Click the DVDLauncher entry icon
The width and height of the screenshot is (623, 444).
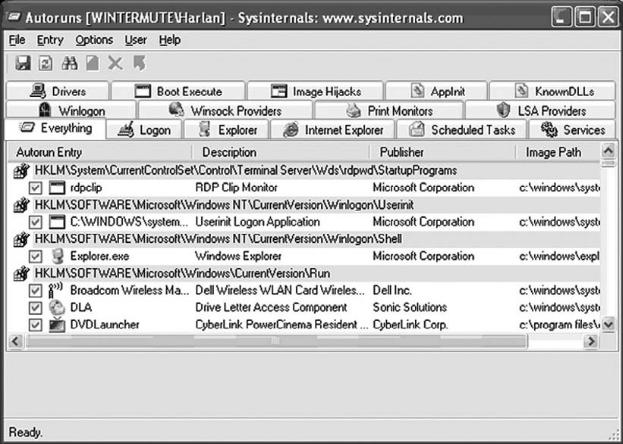click(57, 325)
